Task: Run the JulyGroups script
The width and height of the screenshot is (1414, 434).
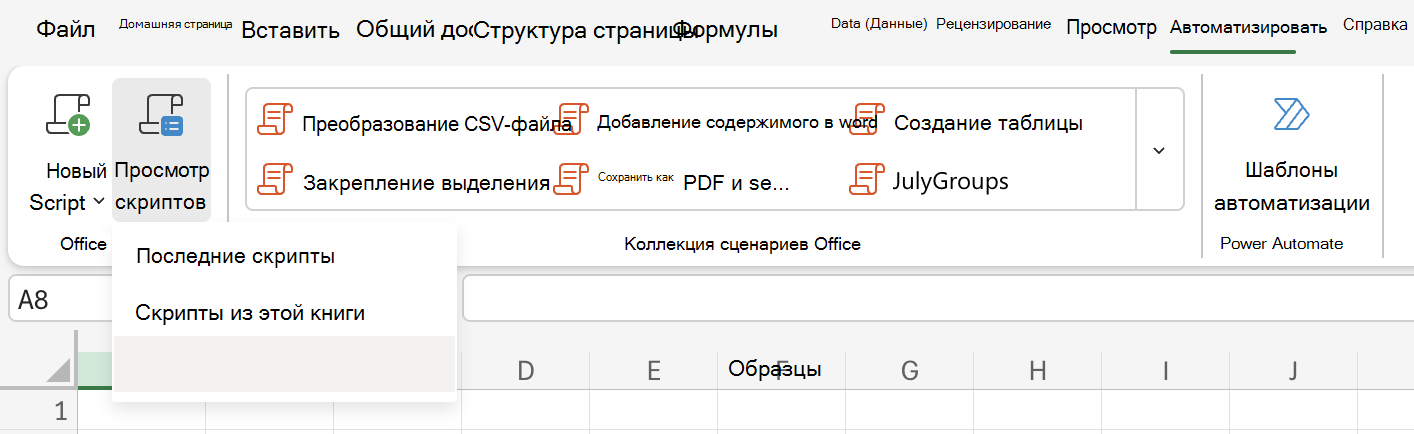Action: (x=929, y=181)
